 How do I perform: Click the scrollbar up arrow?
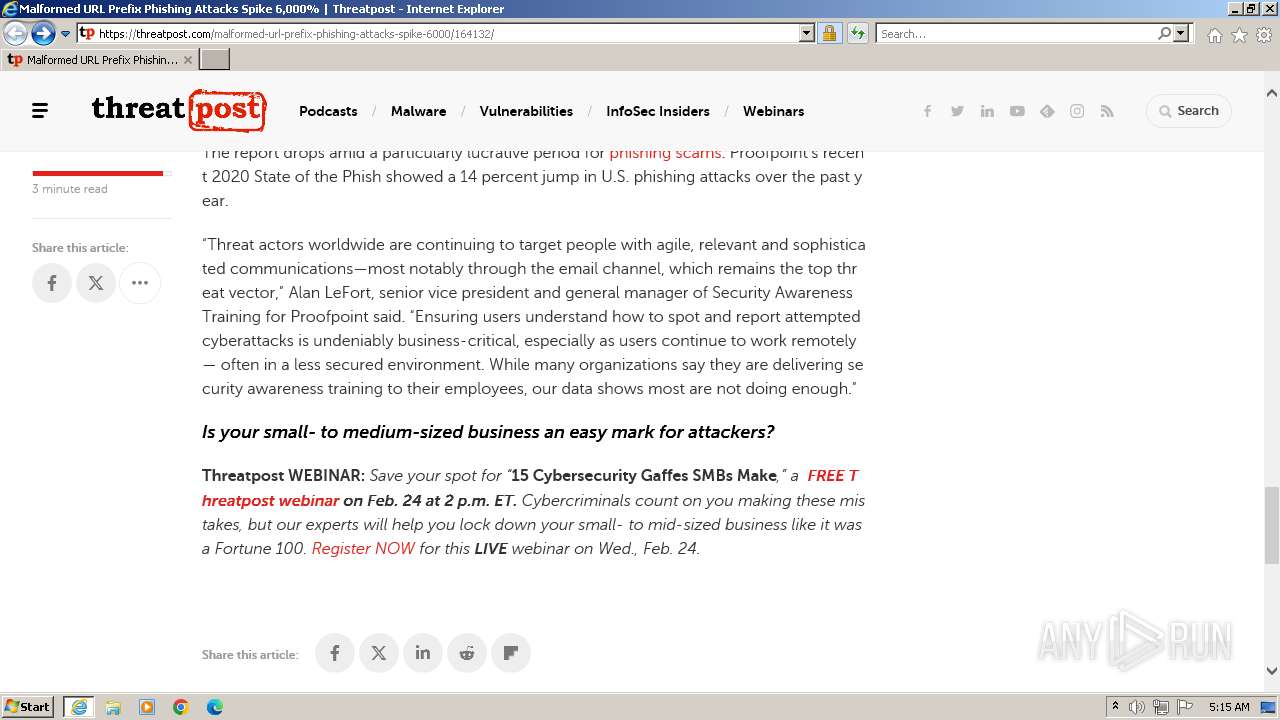[x=1272, y=93]
